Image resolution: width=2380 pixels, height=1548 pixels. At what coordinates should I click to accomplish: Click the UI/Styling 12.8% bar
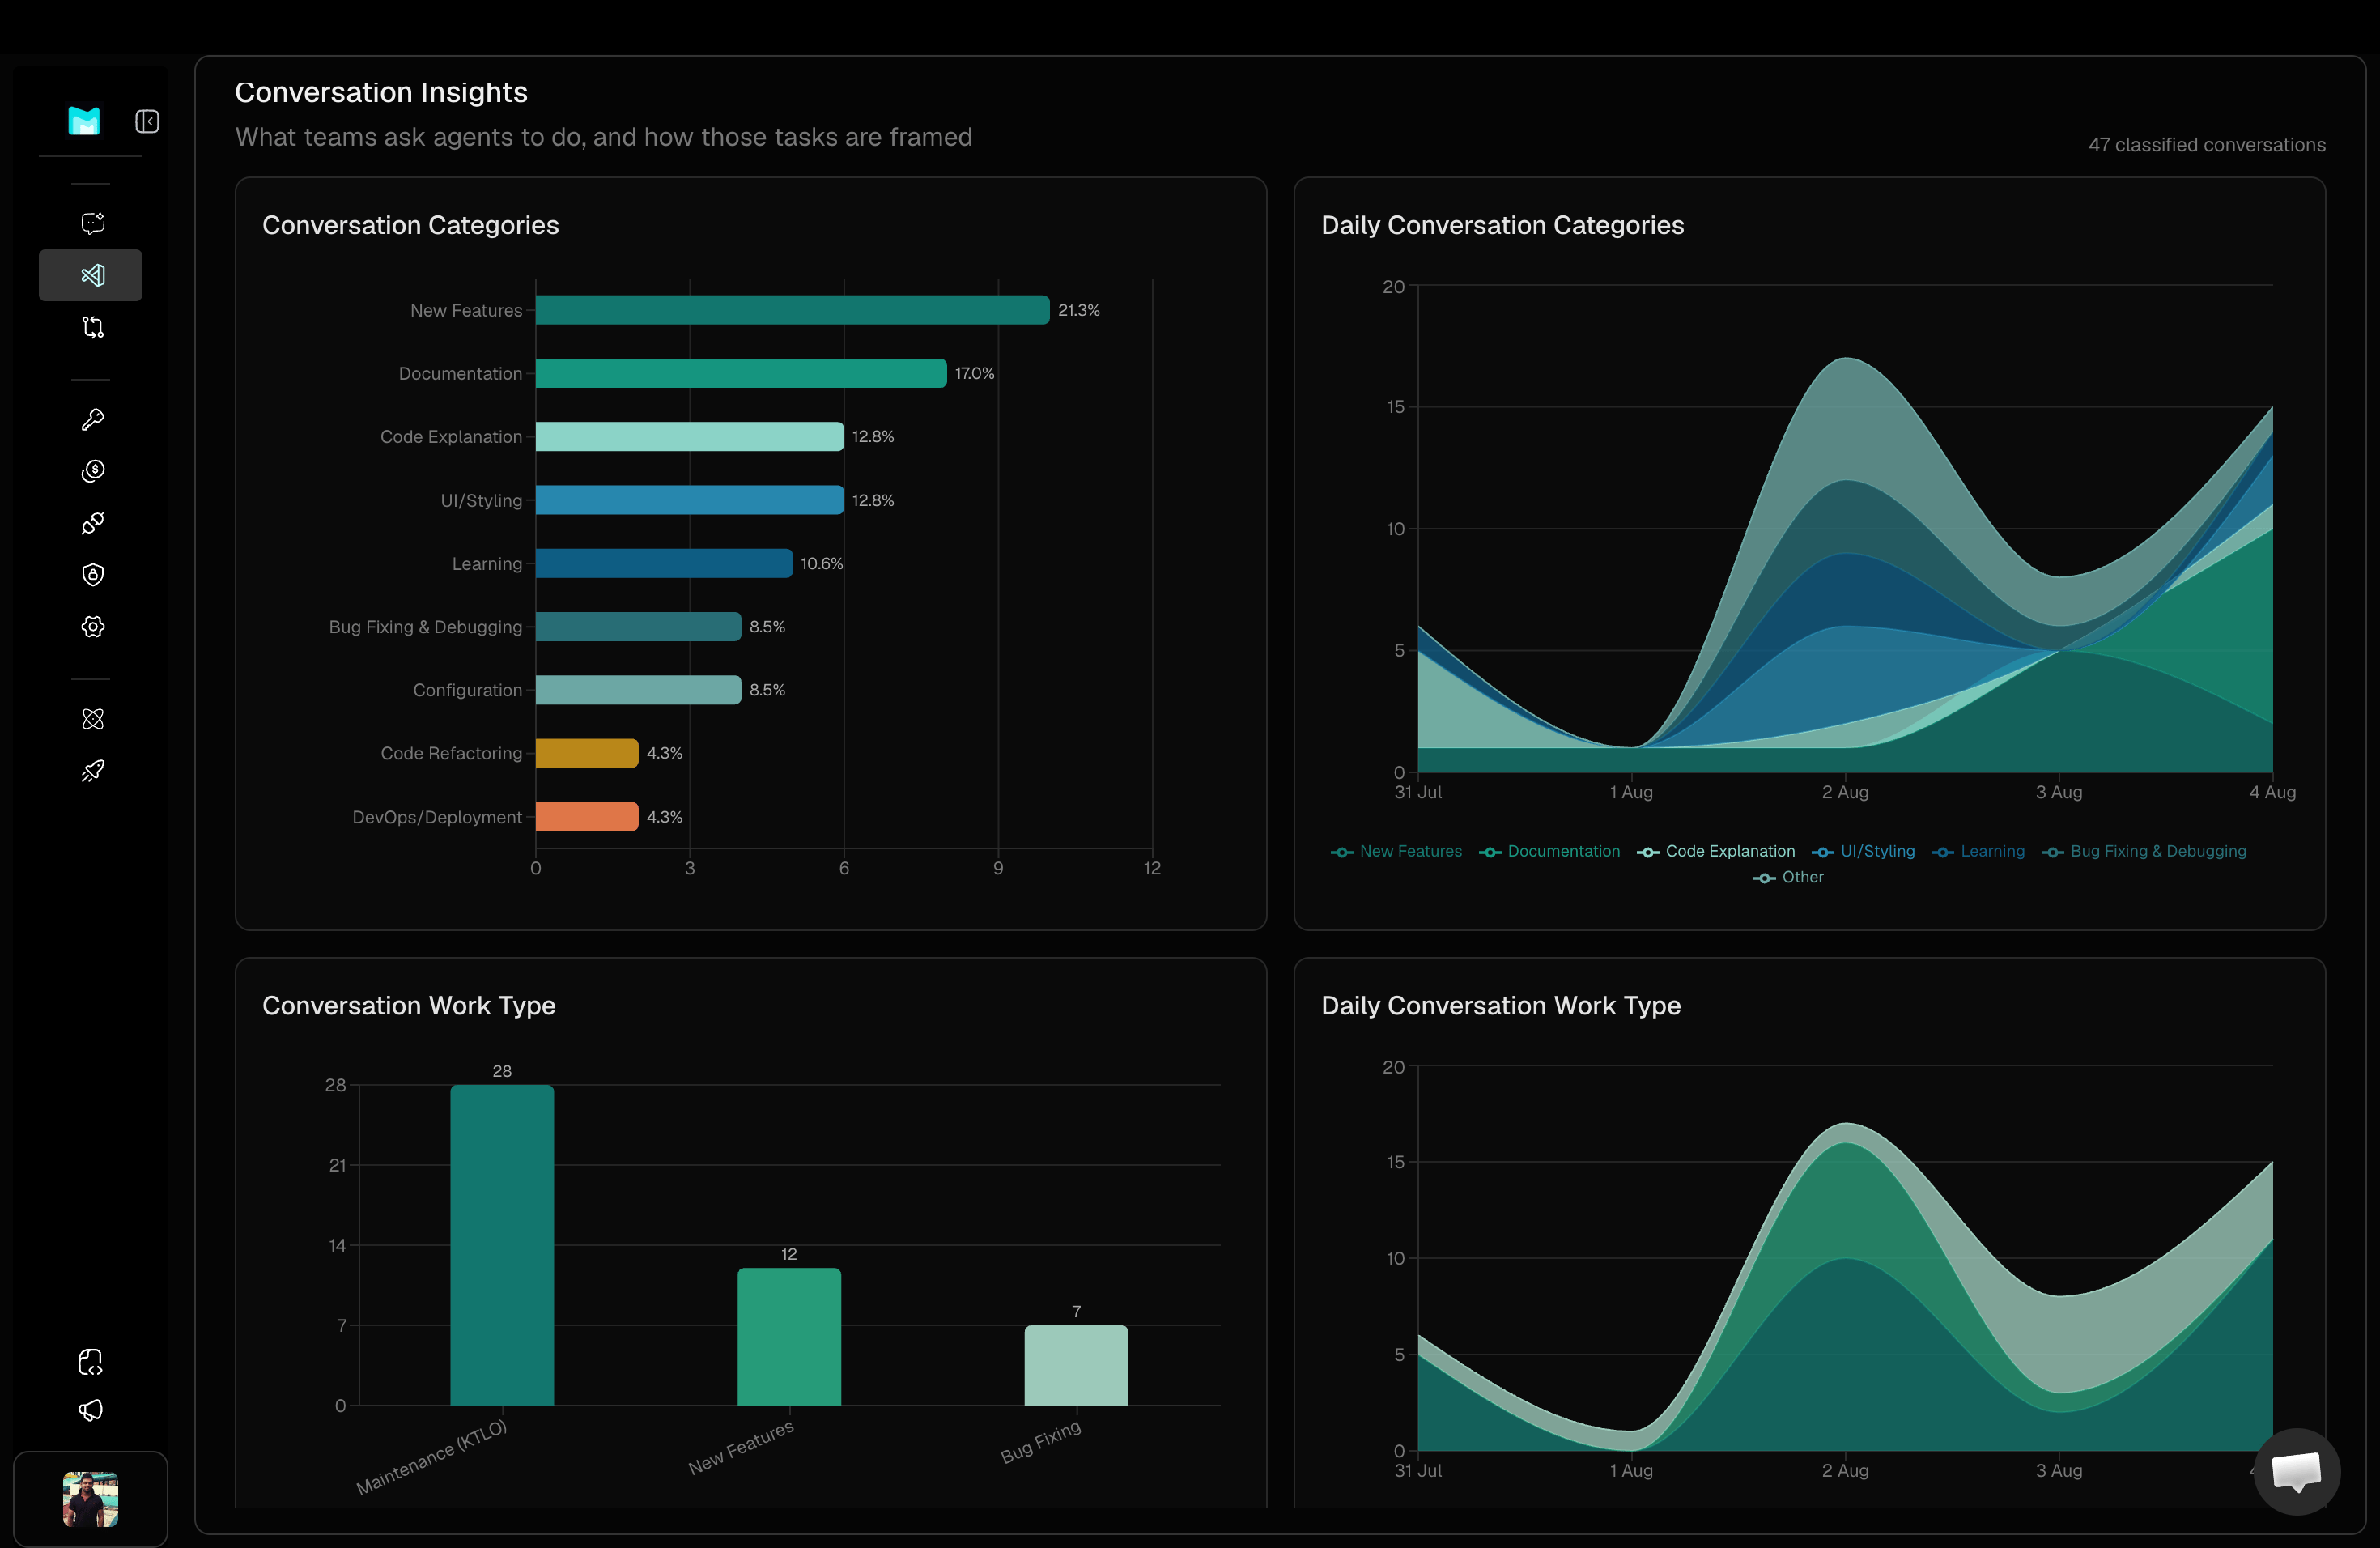(x=690, y=500)
